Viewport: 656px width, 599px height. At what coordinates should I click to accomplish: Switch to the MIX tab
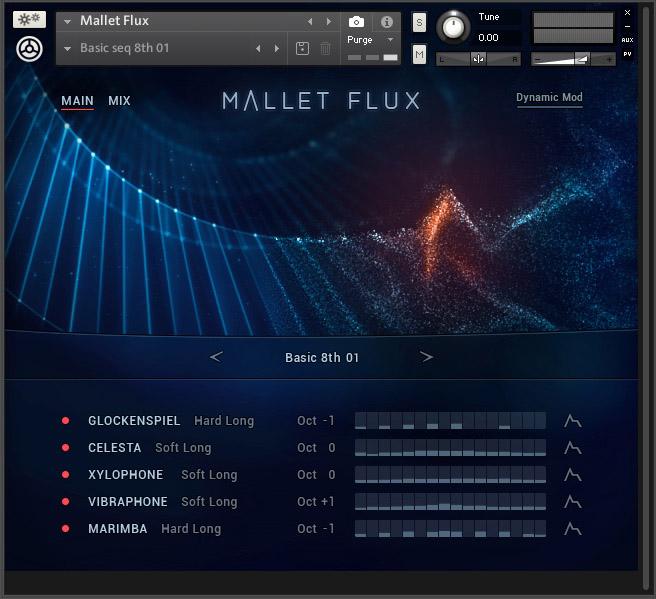tap(119, 101)
